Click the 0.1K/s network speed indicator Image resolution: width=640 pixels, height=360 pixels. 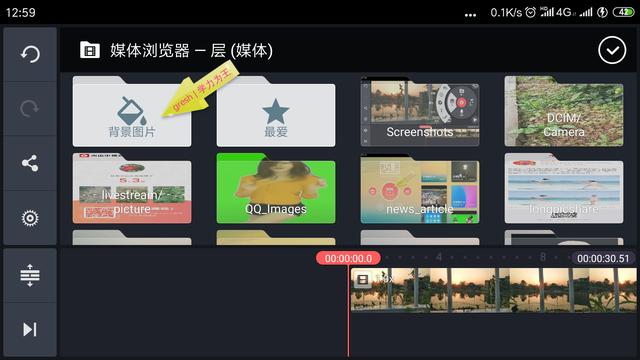(x=506, y=13)
